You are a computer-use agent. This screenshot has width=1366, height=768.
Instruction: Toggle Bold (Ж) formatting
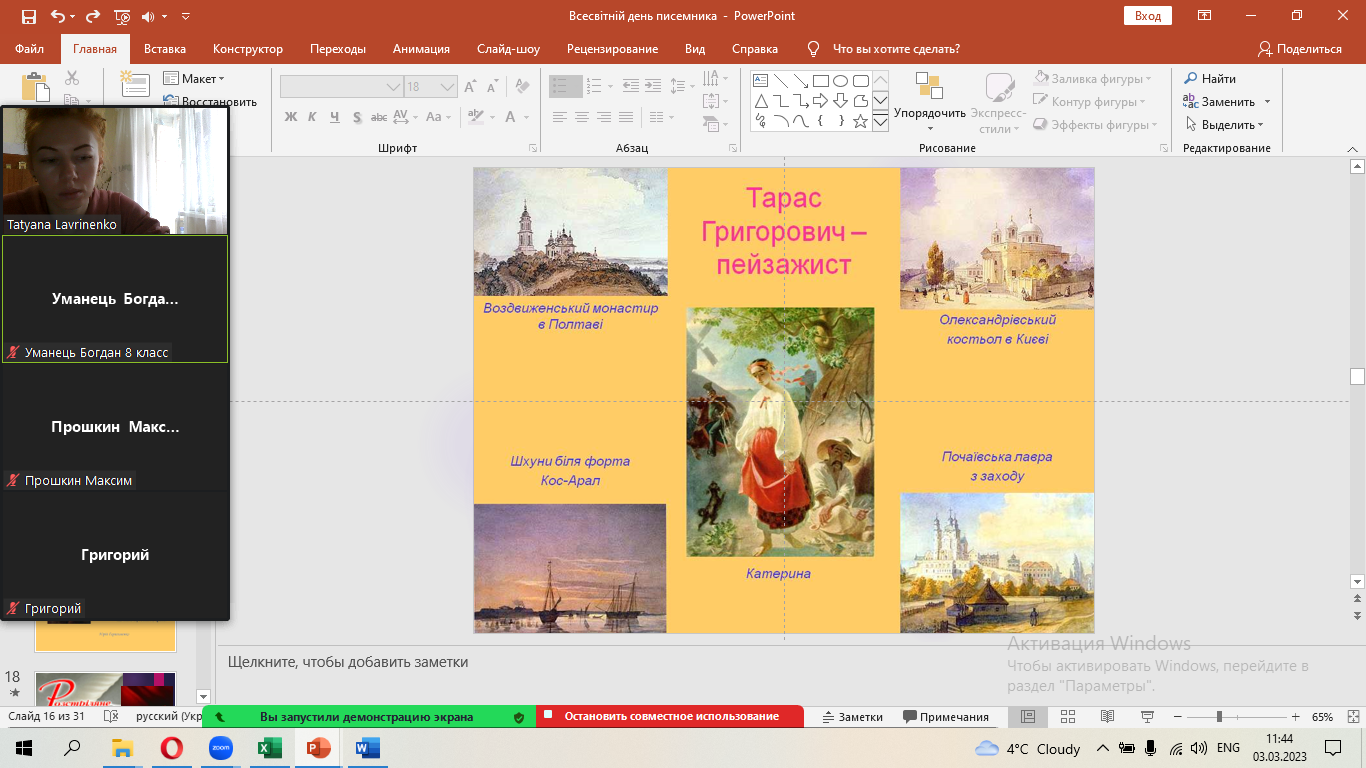(x=291, y=117)
